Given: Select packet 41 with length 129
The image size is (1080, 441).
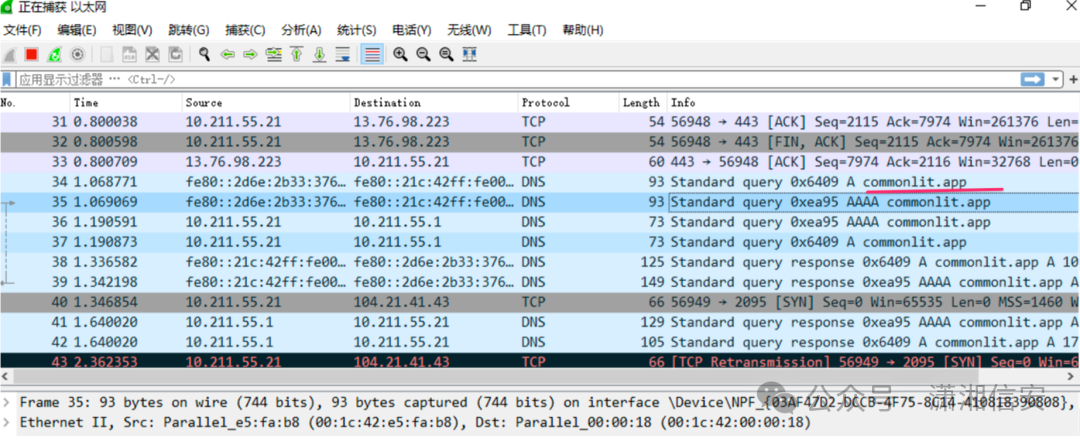Looking at the screenshot, I should tap(540, 322).
